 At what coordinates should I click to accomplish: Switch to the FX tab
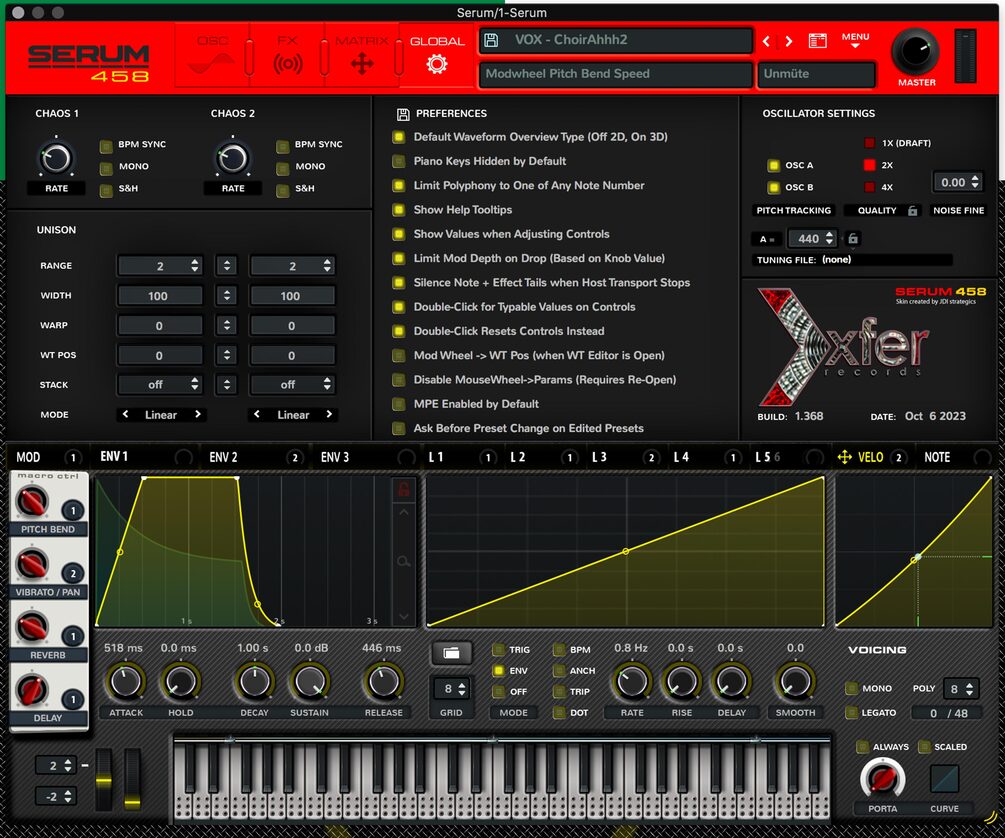point(287,55)
